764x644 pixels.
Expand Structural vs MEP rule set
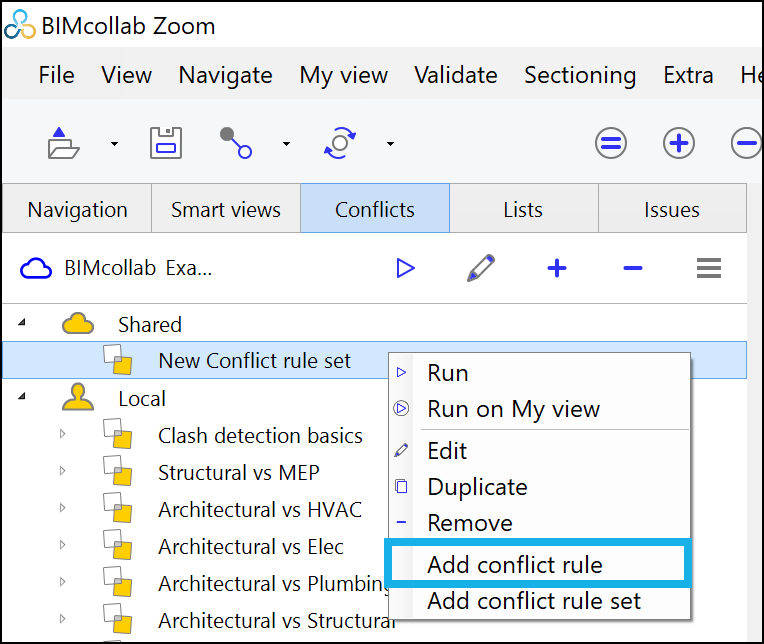[x=62, y=471]
